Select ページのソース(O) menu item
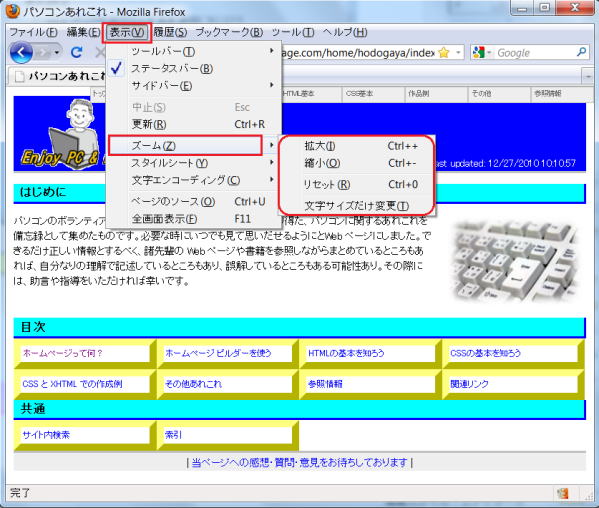The image size is (599, 508). pyautogui.click(x=194, y=202)
